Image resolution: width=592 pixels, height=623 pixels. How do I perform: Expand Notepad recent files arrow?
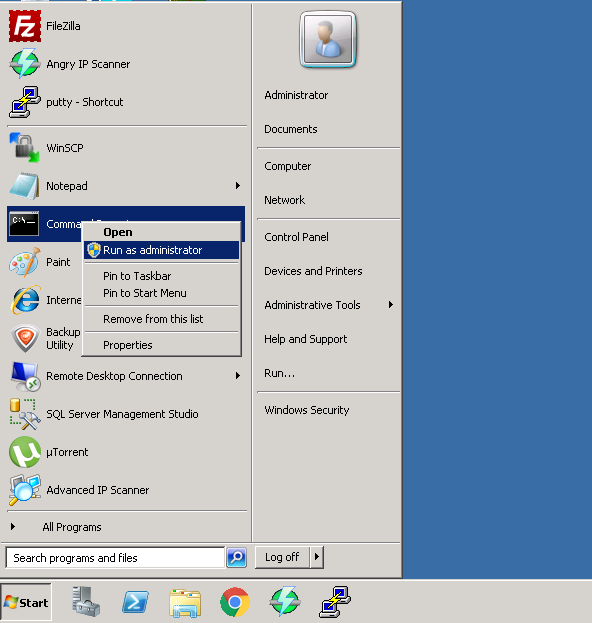[238, 186]
